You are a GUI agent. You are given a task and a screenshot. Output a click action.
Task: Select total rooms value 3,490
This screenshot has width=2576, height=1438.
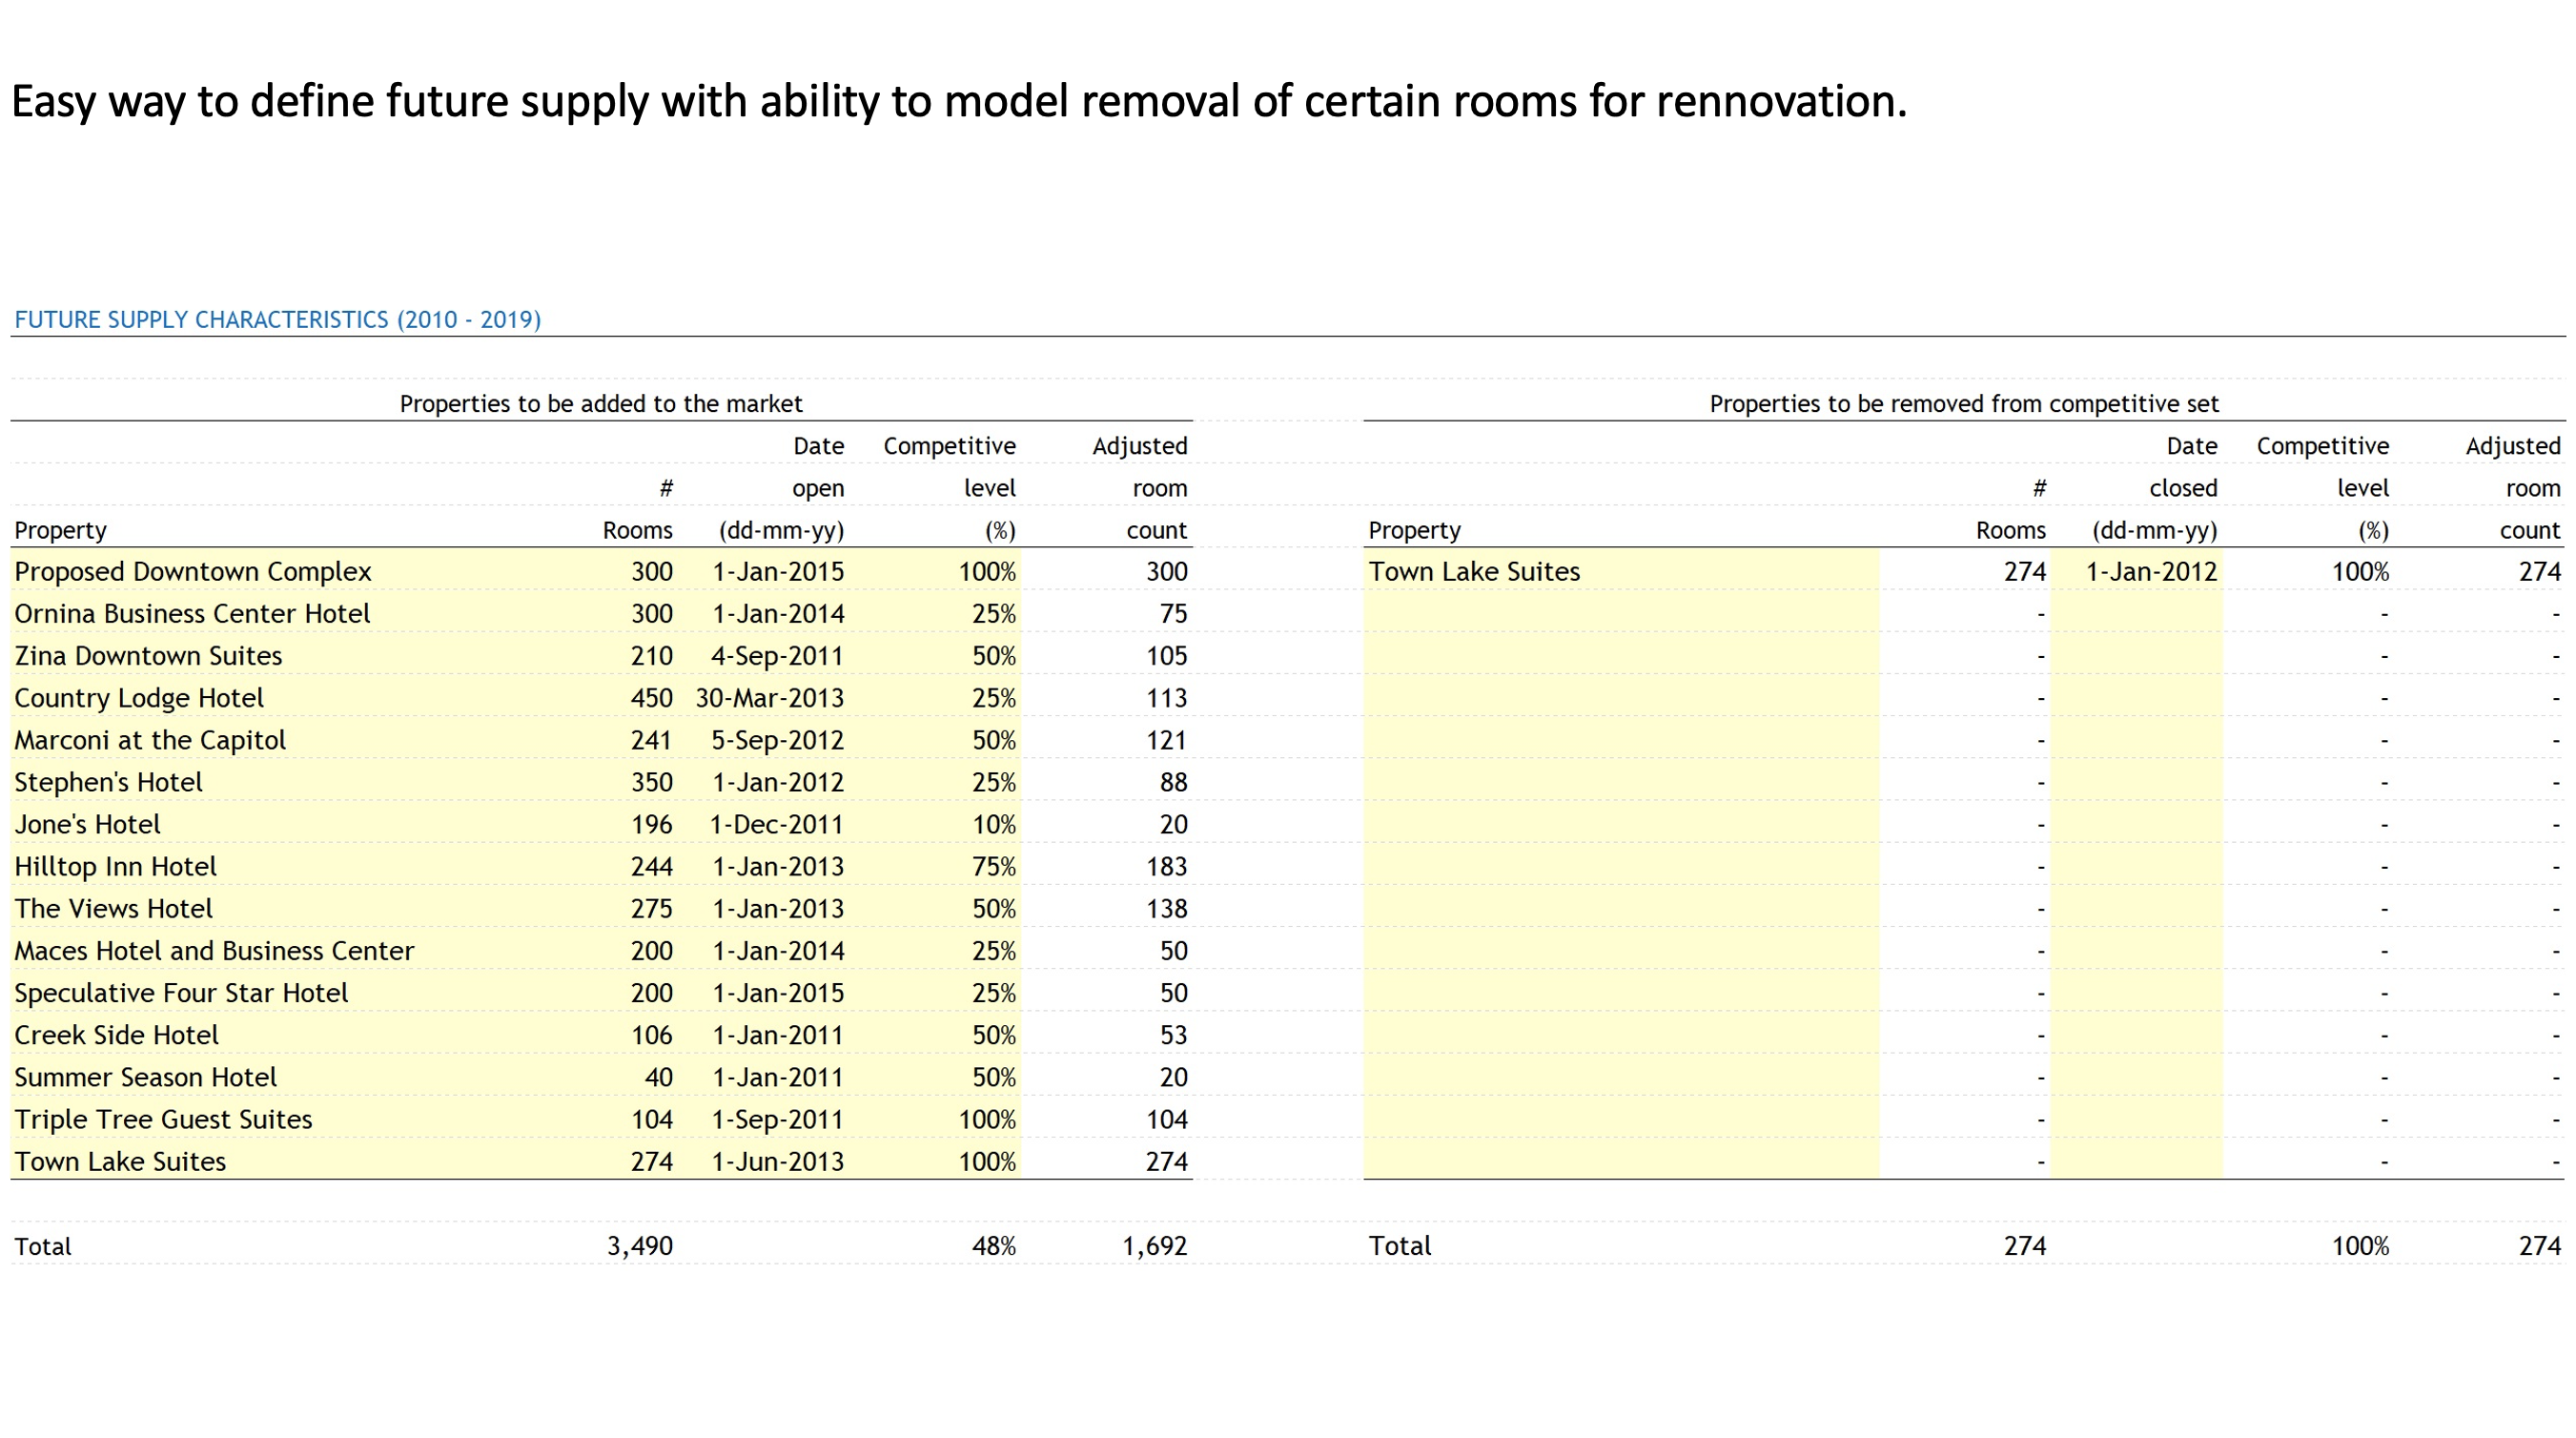pyautogui.click(x=640, y=1246)
